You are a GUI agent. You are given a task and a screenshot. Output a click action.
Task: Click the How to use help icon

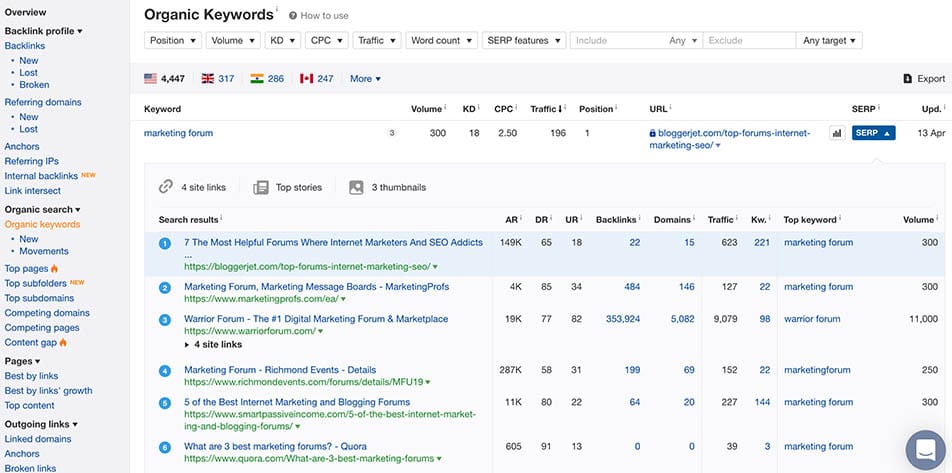(x=293, y=16)
